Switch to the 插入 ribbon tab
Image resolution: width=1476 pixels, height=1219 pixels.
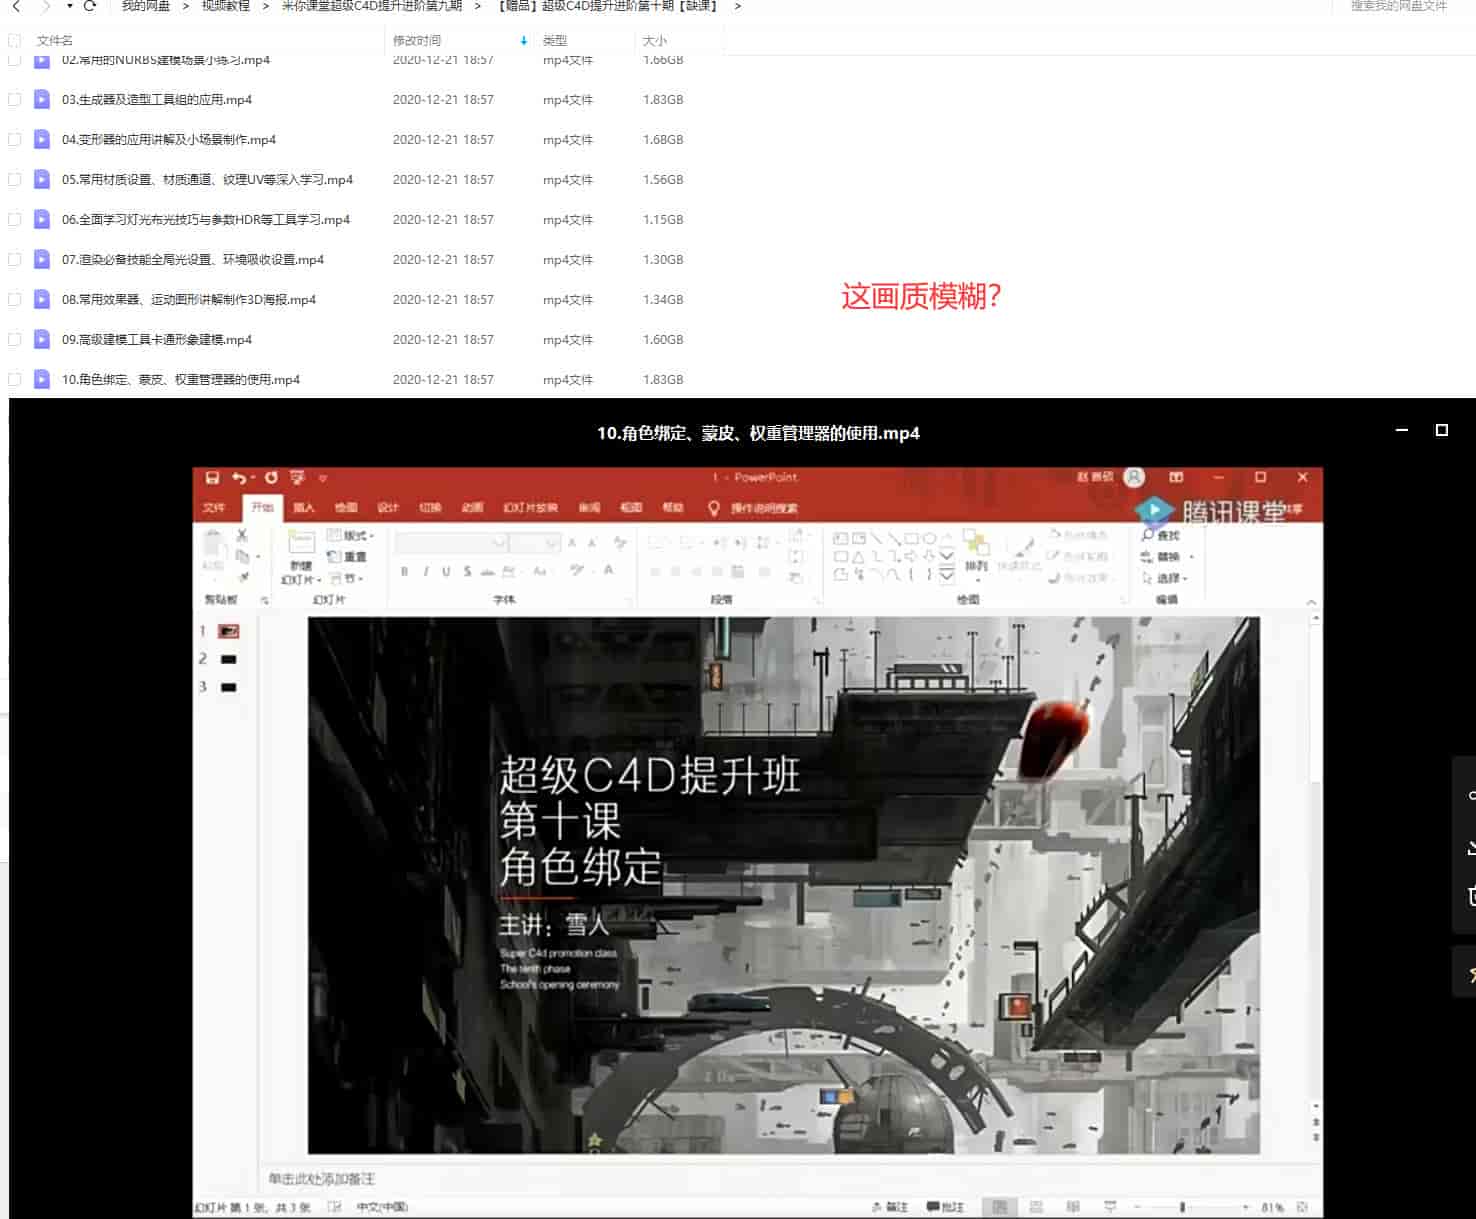tap(305, 507)
